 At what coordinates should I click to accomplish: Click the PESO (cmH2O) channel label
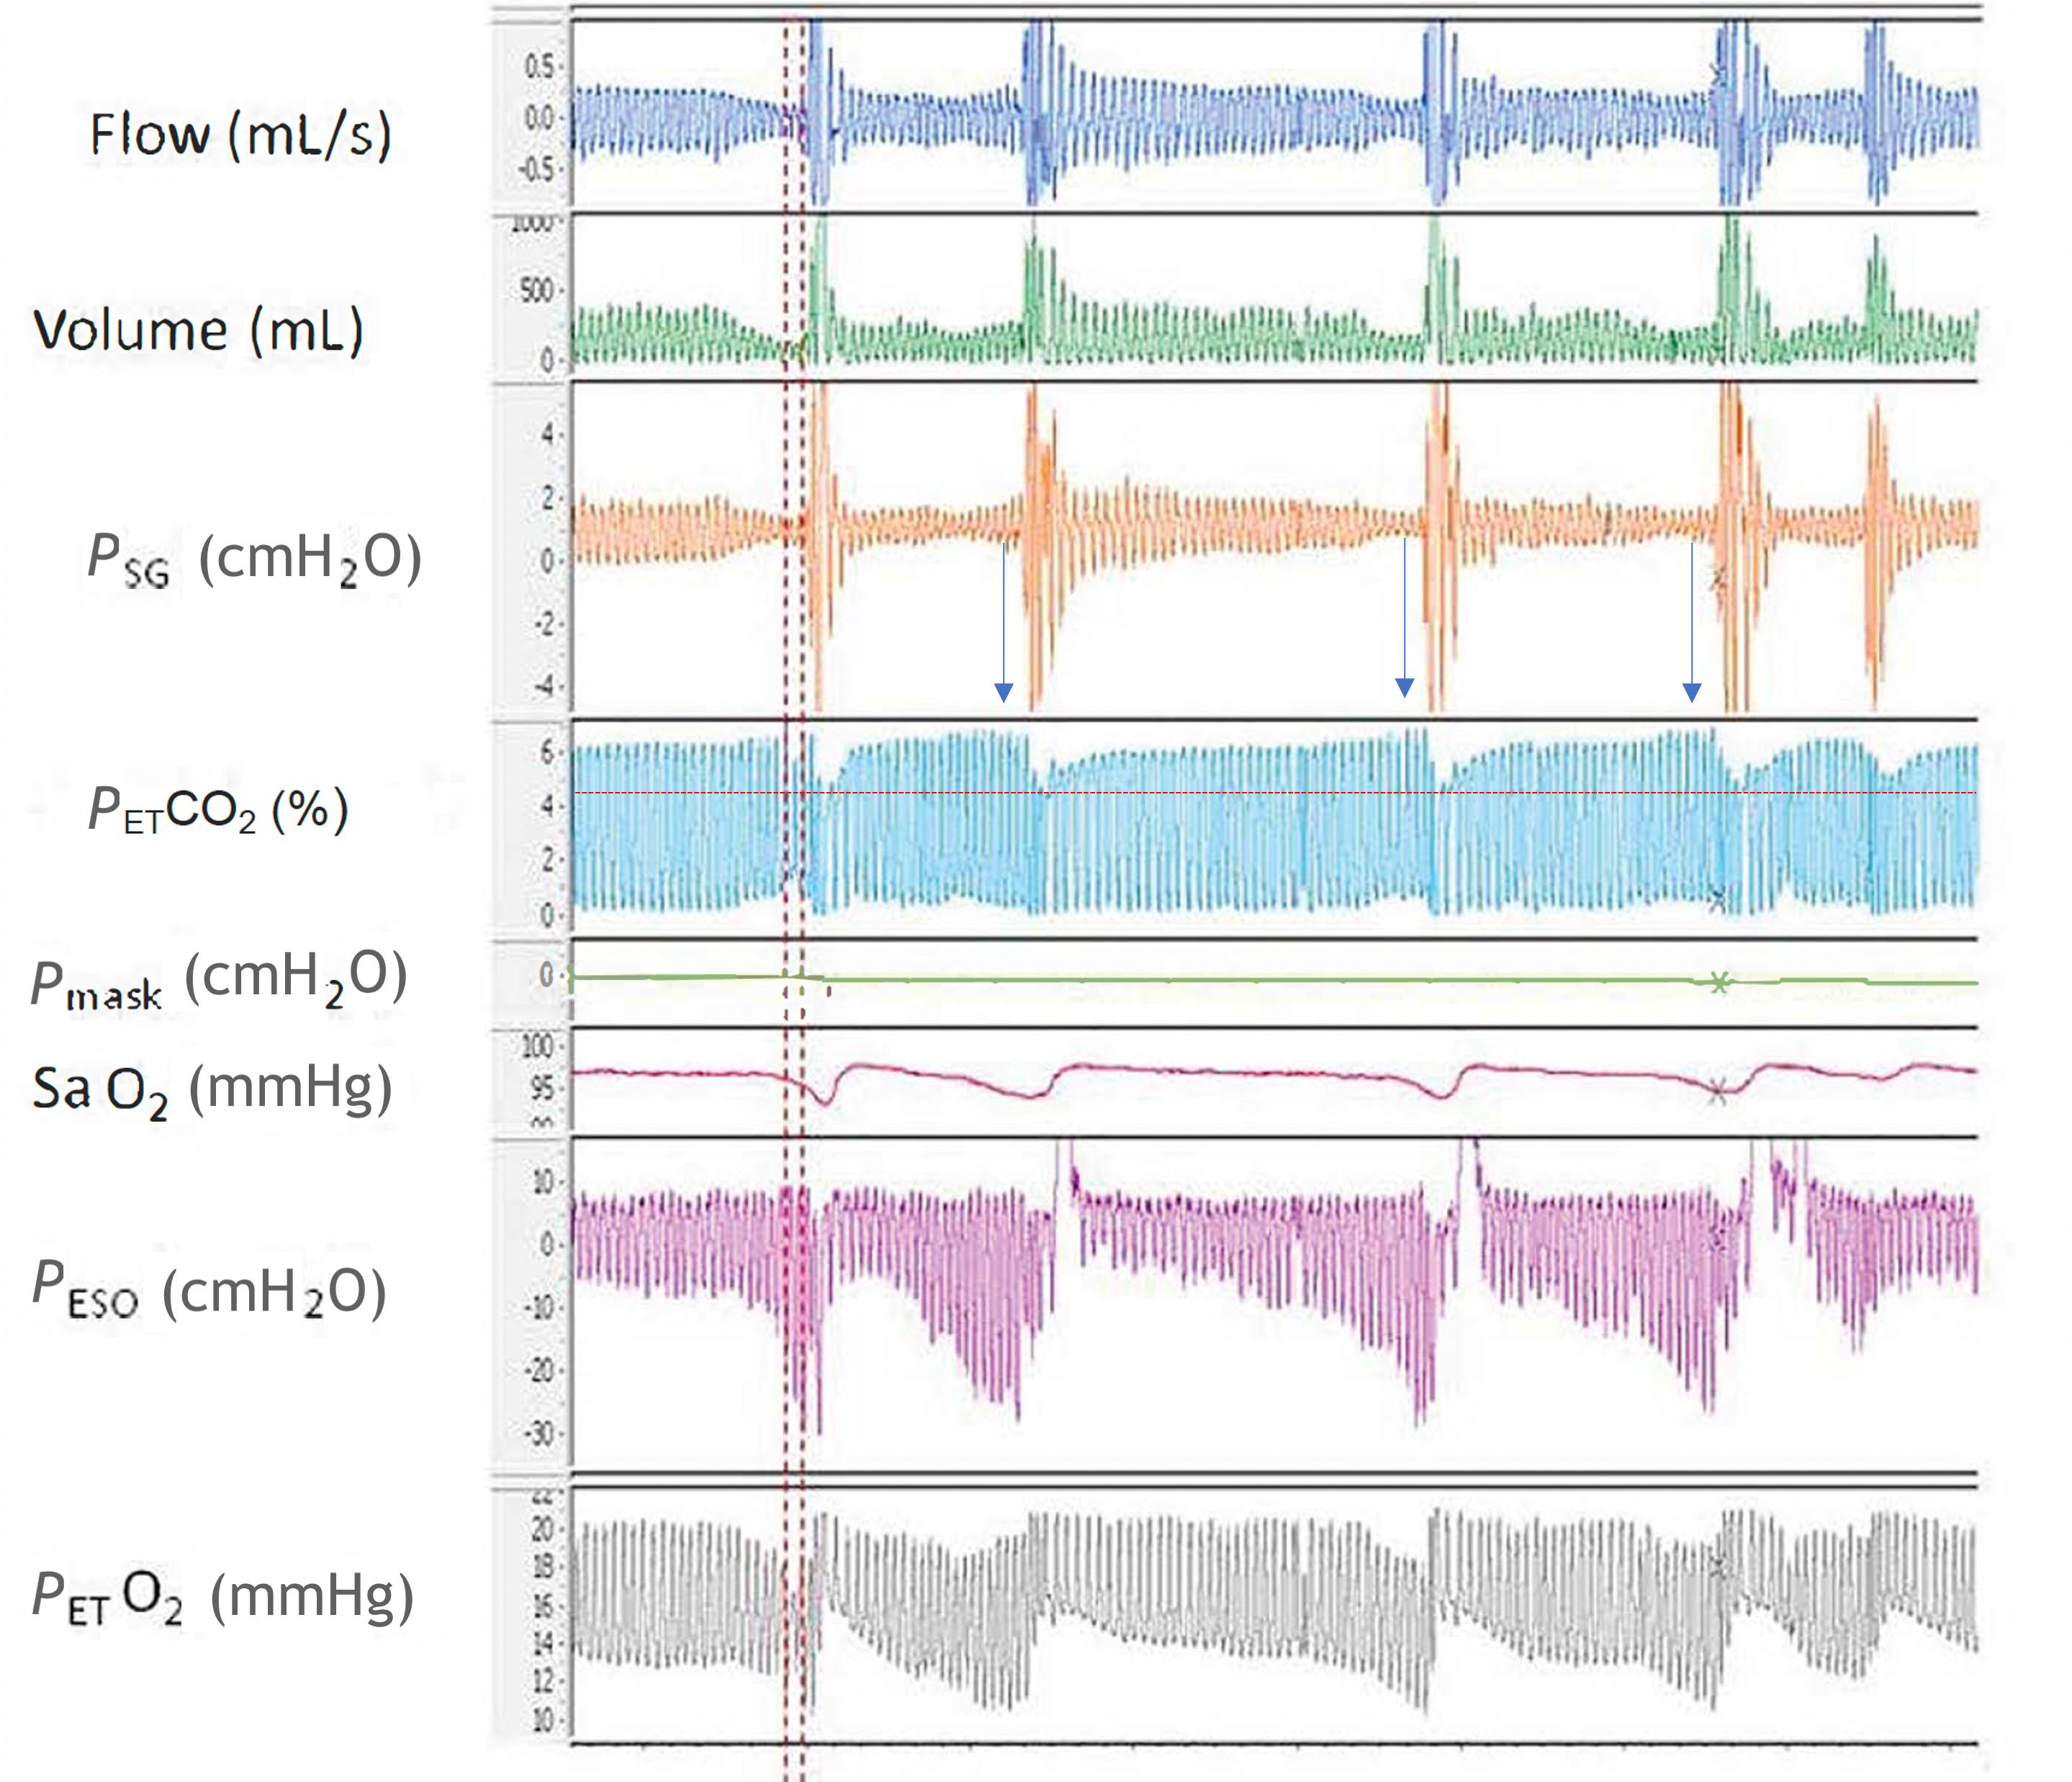point(209,1291)
